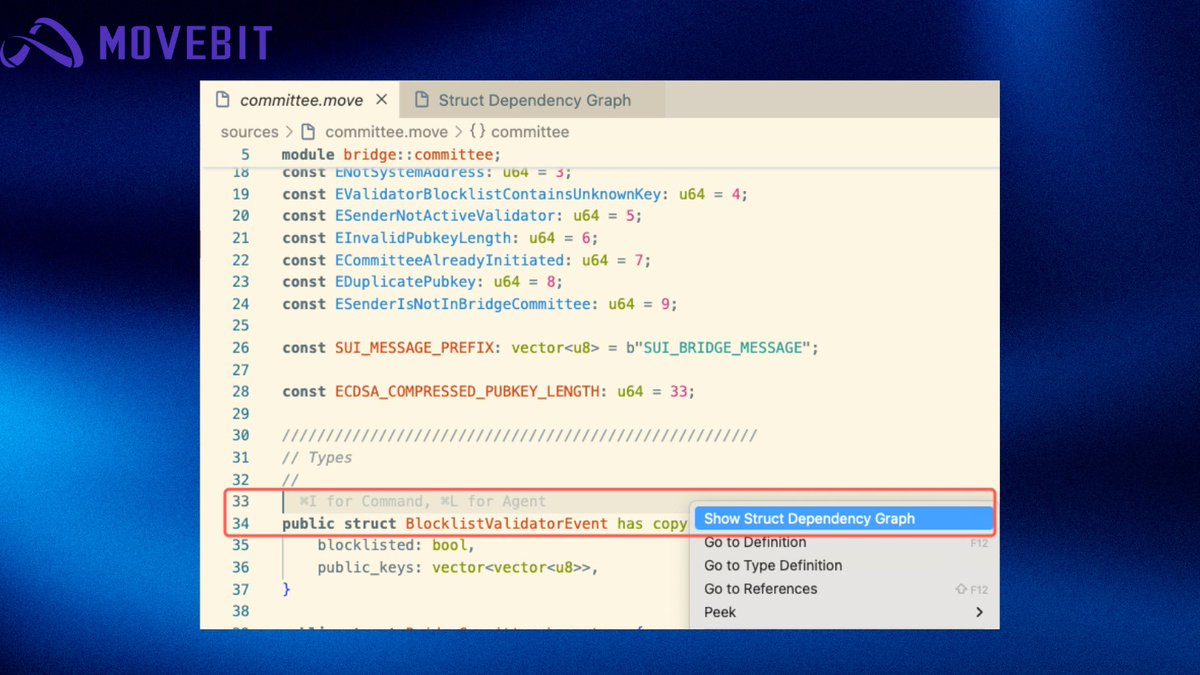Close the committee.move tab
The width and height of the screenshot is (1200, 675).
pyautogui.click(x=382, y=100)
